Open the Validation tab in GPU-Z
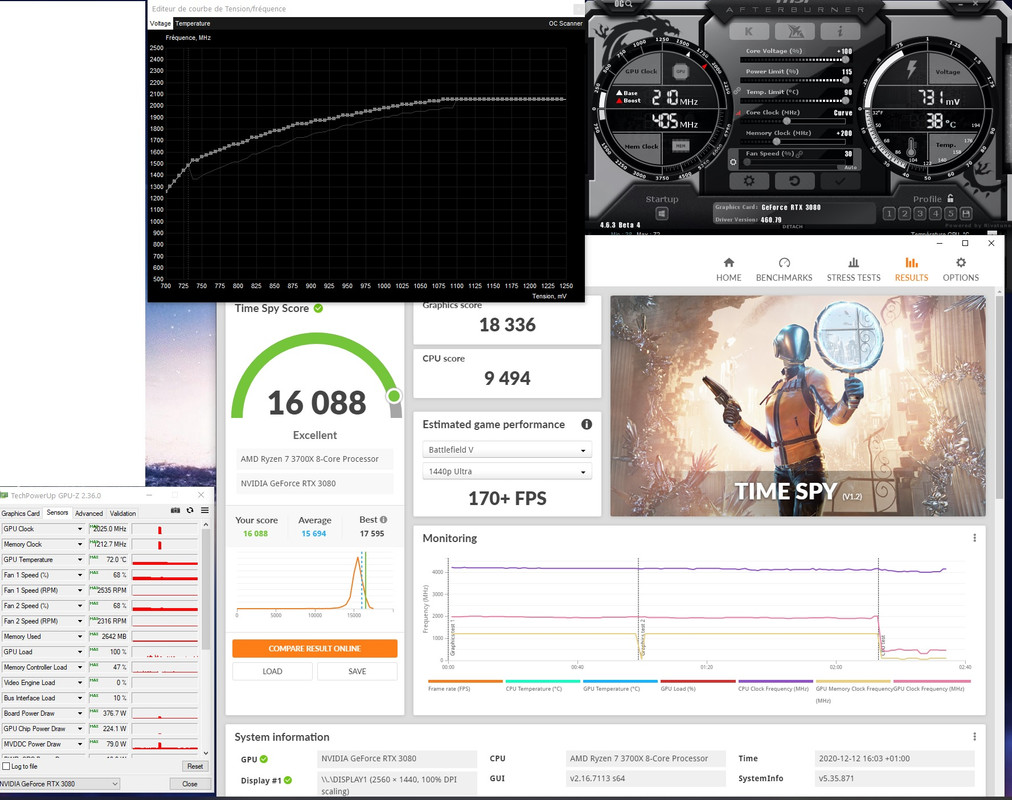The height and width of the screenshot is (800, 1012). (123, 514)
